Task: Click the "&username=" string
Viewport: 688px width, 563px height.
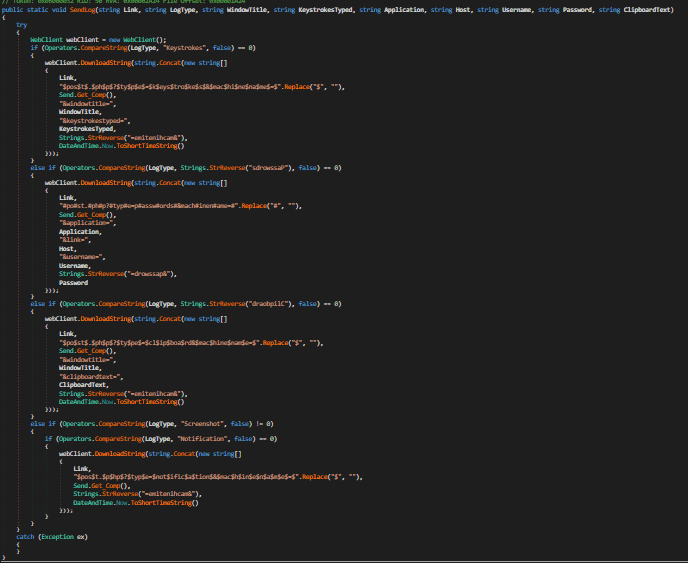Action: click(82, 257)
